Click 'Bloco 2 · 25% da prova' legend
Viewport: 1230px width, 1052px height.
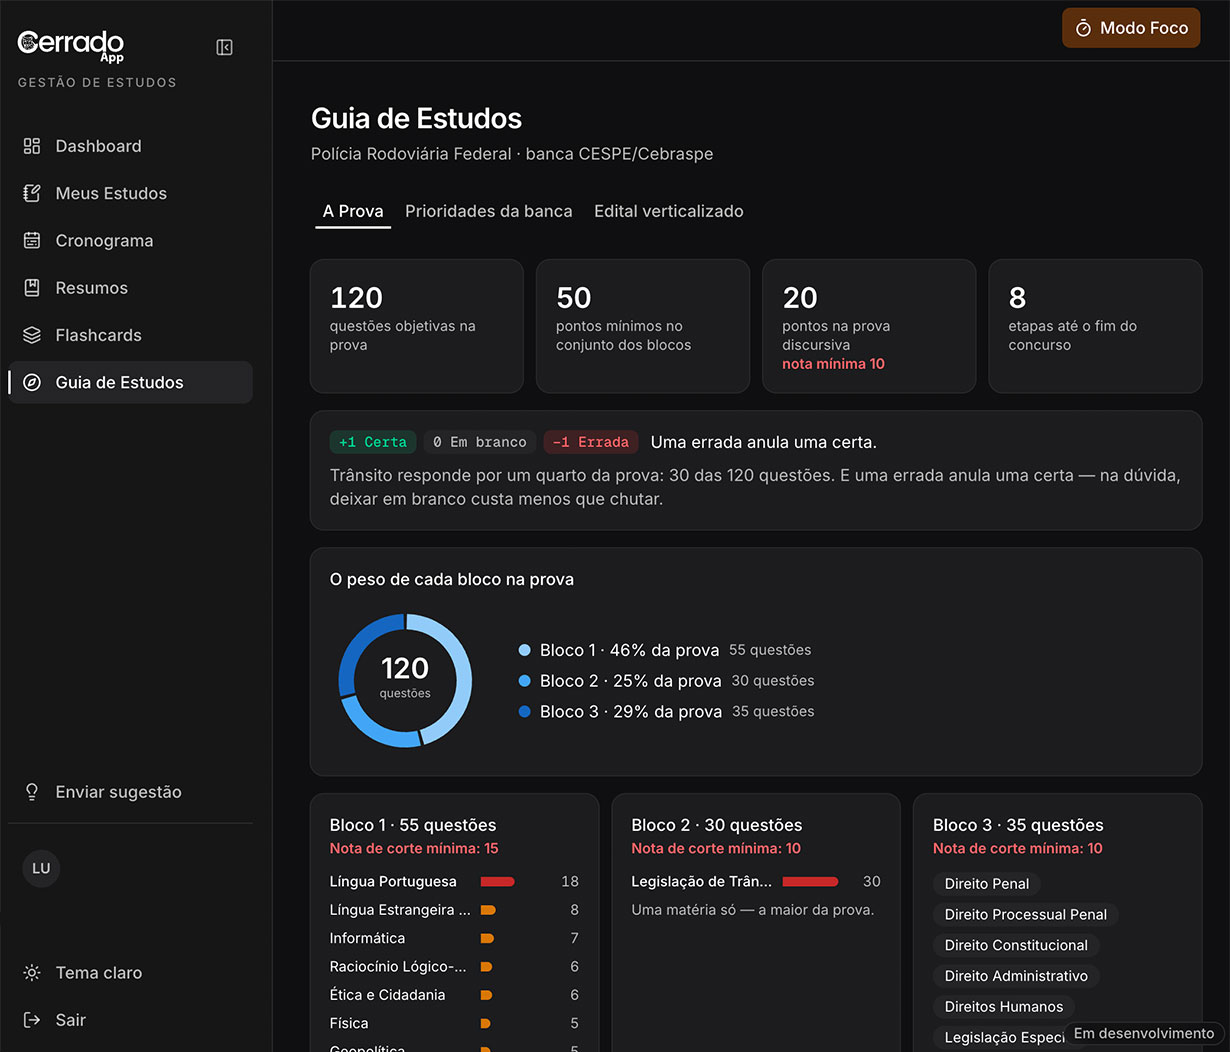(631, 681)
